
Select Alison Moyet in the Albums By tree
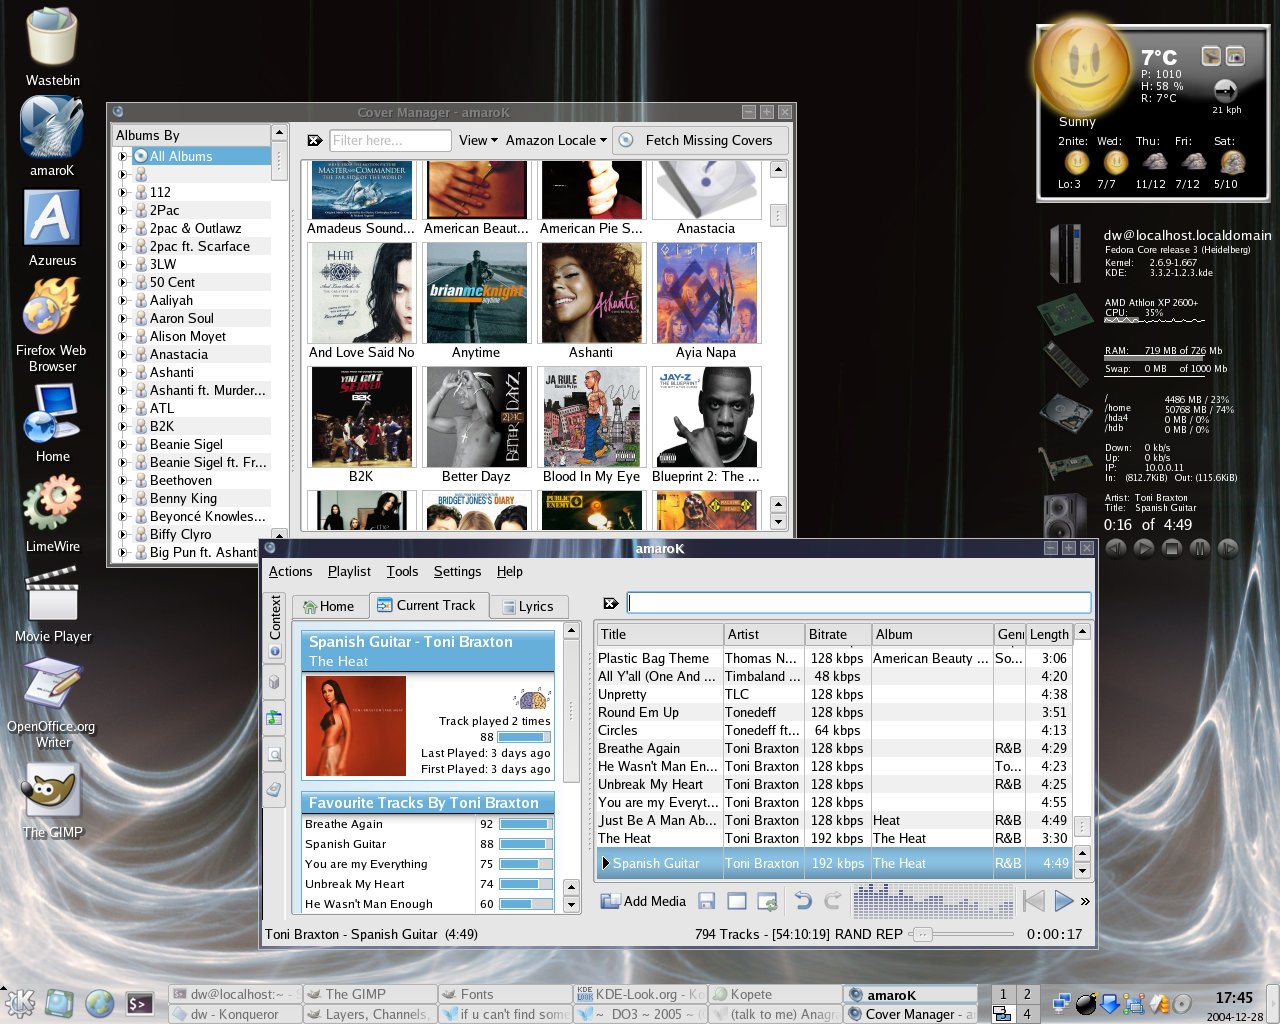point(188,336)
